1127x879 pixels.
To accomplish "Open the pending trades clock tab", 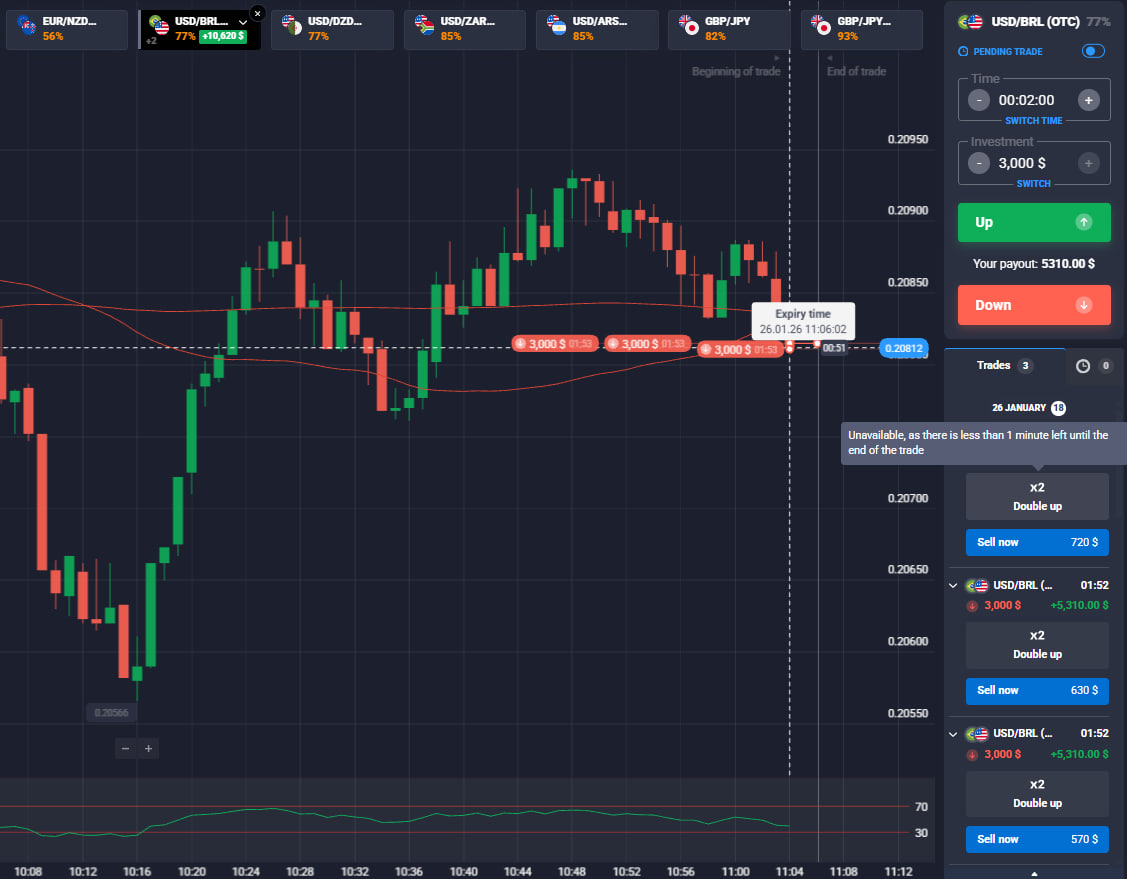I will point(1083,366).
